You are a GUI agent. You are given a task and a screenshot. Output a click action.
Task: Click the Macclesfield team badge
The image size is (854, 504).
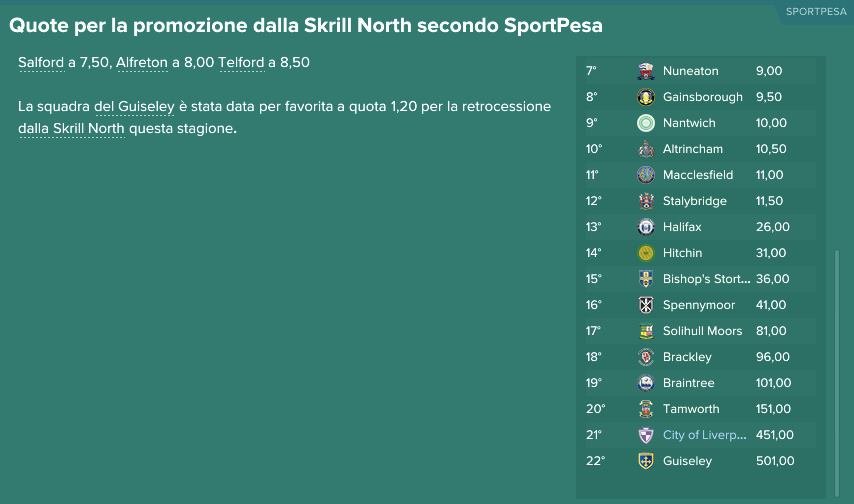click(645, 175)
